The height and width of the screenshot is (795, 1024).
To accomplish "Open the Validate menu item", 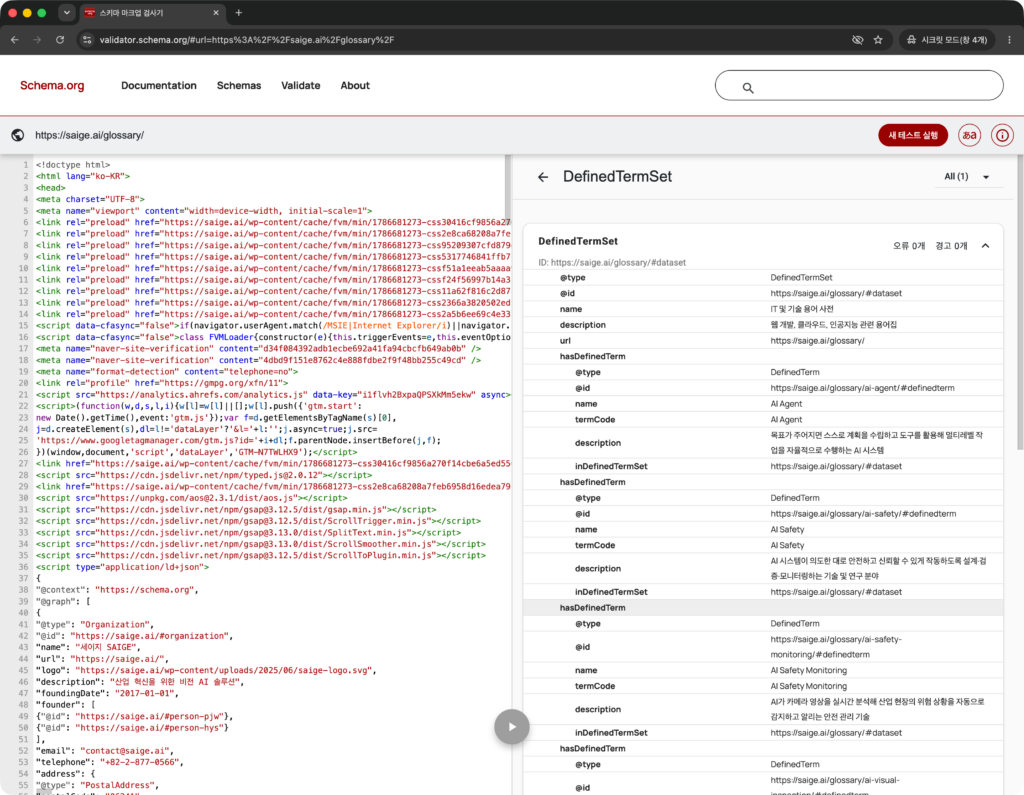I will 300,86.
